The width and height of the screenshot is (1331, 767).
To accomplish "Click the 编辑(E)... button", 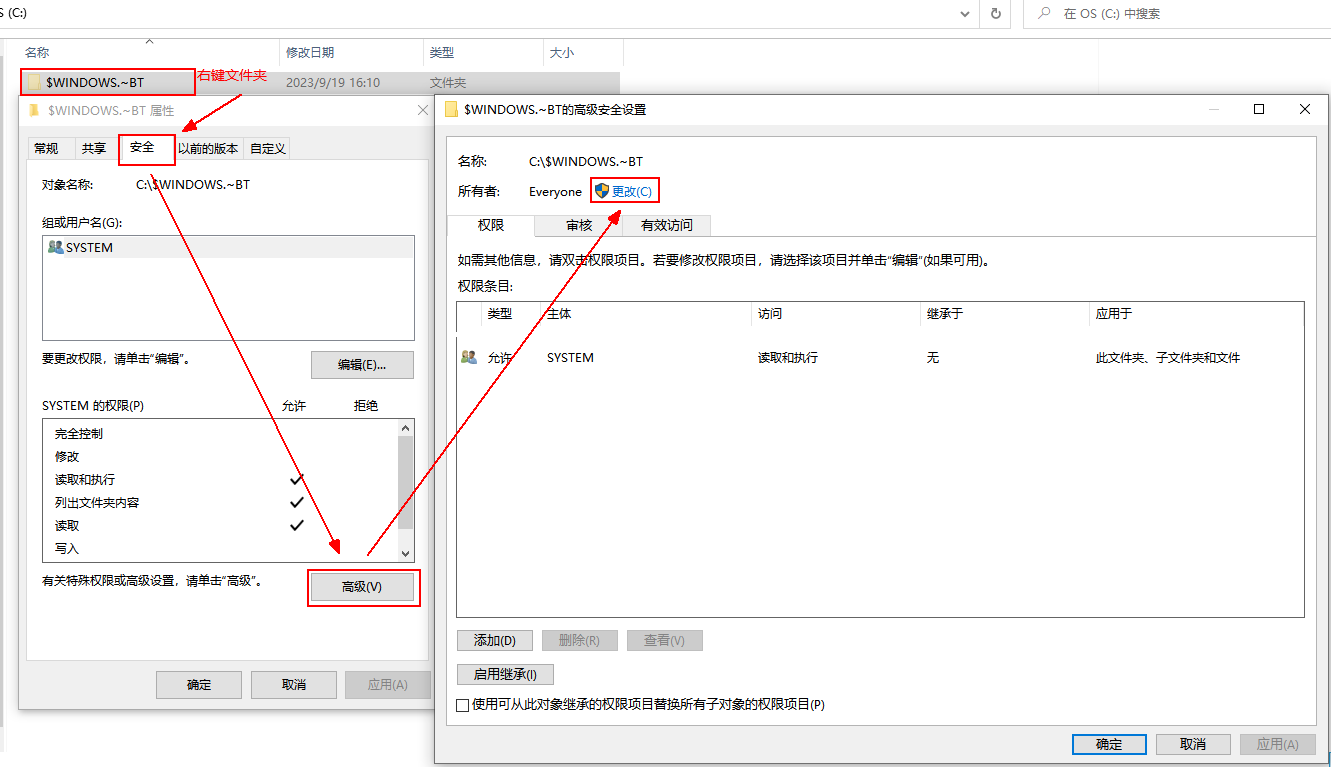I will point(362,365).
